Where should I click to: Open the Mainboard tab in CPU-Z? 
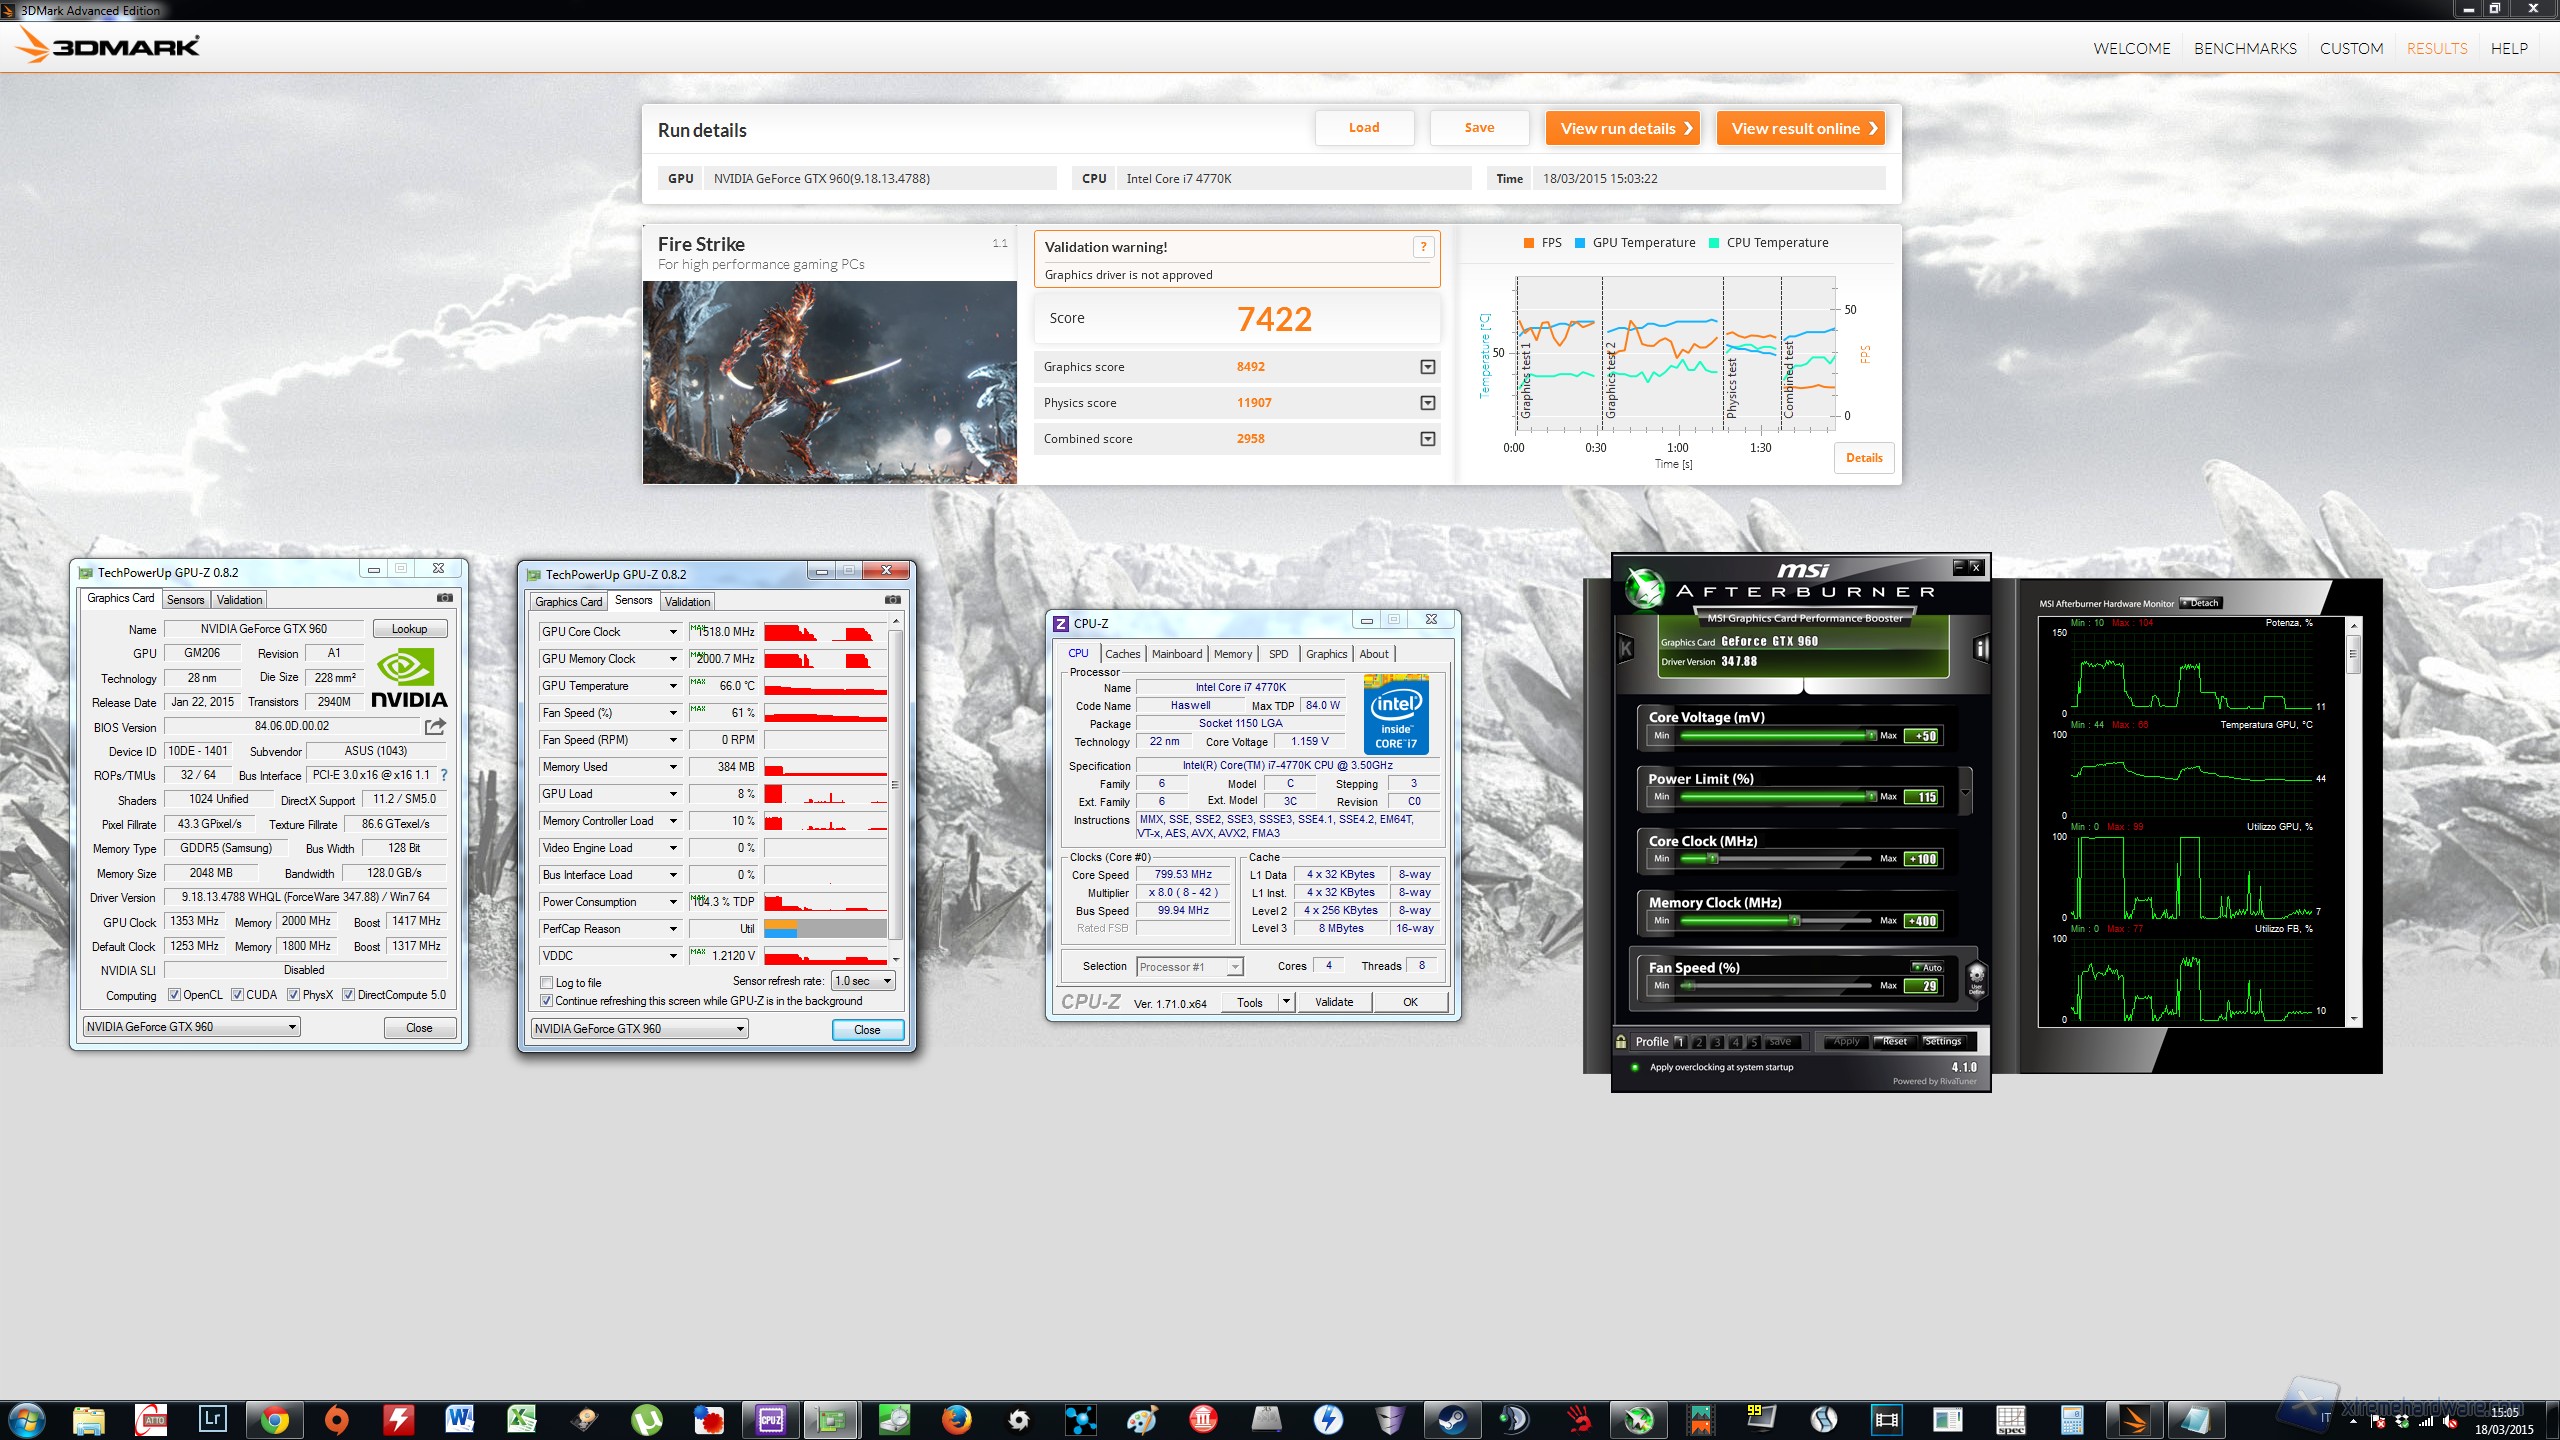tap(1176, 654)
